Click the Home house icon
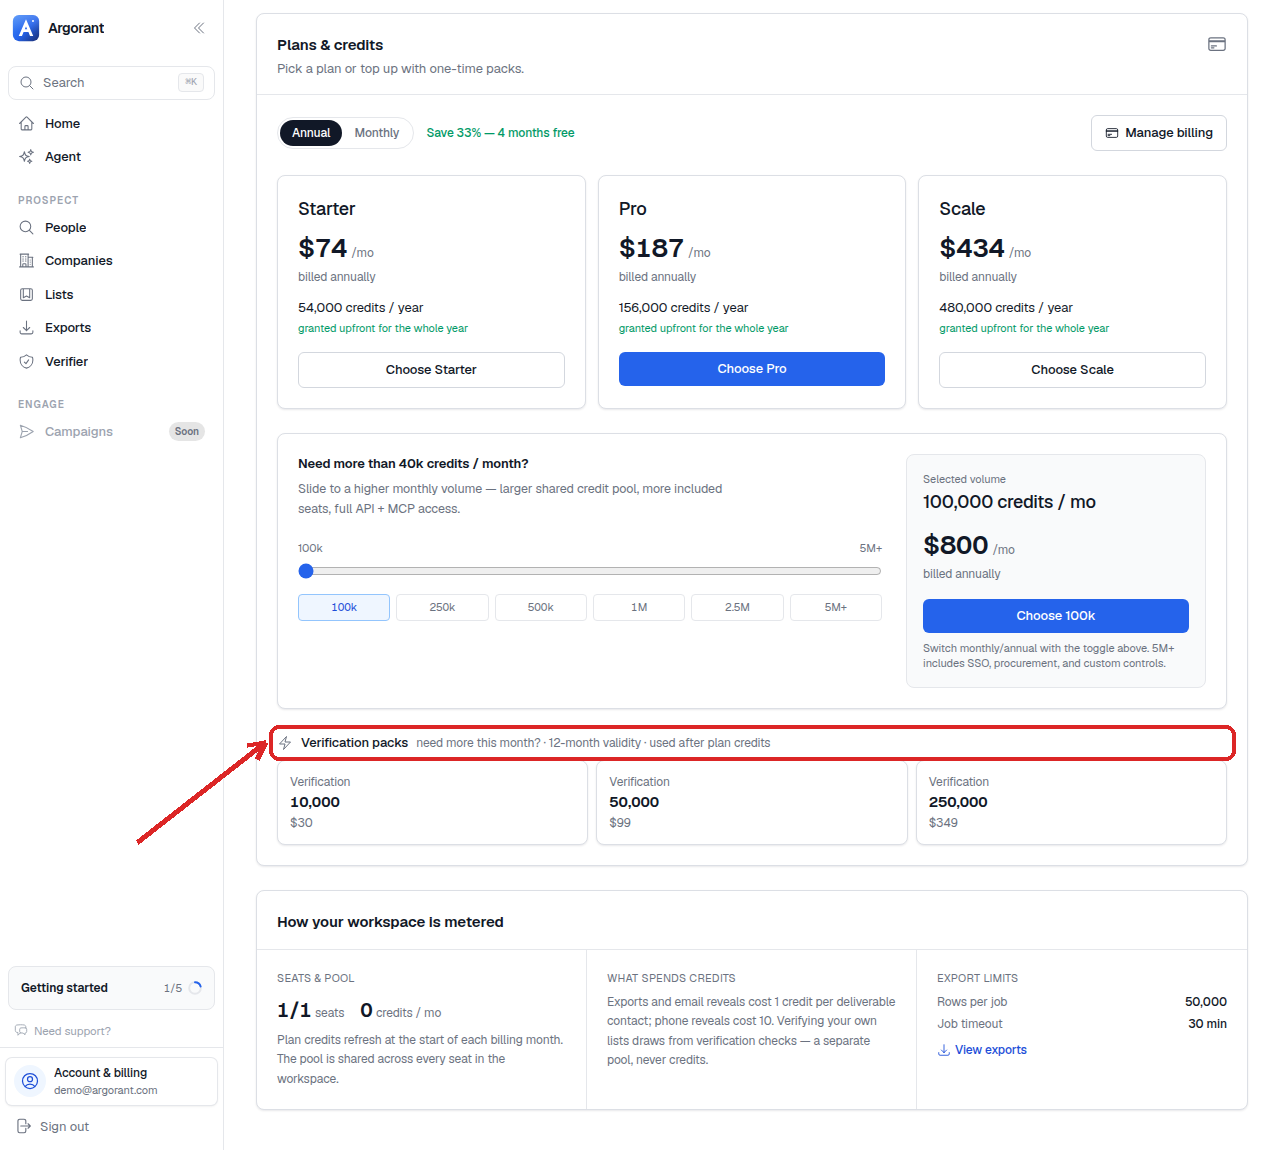This screenshot has width=1280, height=1150. [x=27, y=124]
